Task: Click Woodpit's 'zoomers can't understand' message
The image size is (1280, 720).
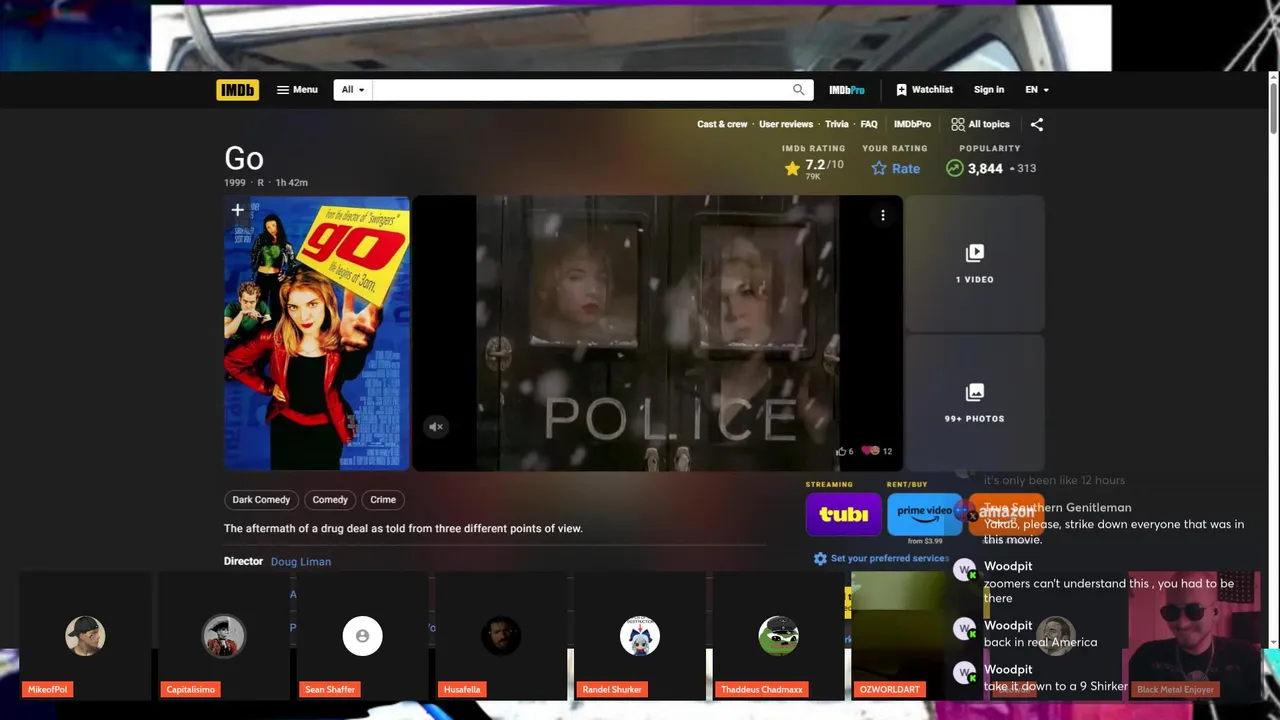Action: tap(1108, 591)
